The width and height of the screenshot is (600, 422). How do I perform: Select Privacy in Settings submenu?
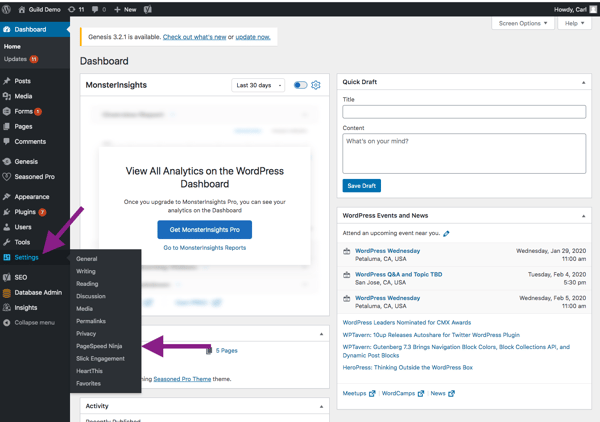(x=86, y=334)
